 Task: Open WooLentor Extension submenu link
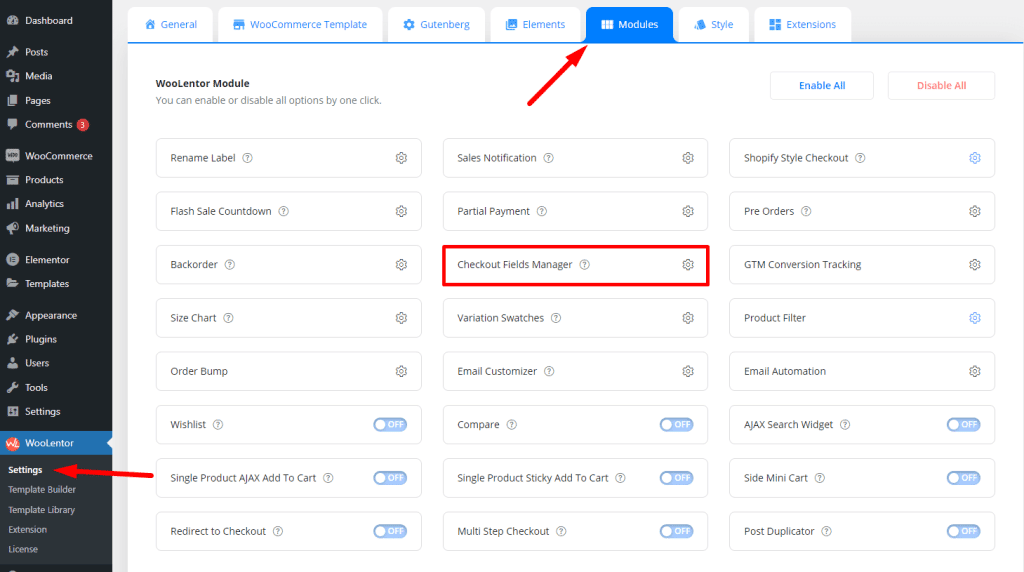click(27, 530)
